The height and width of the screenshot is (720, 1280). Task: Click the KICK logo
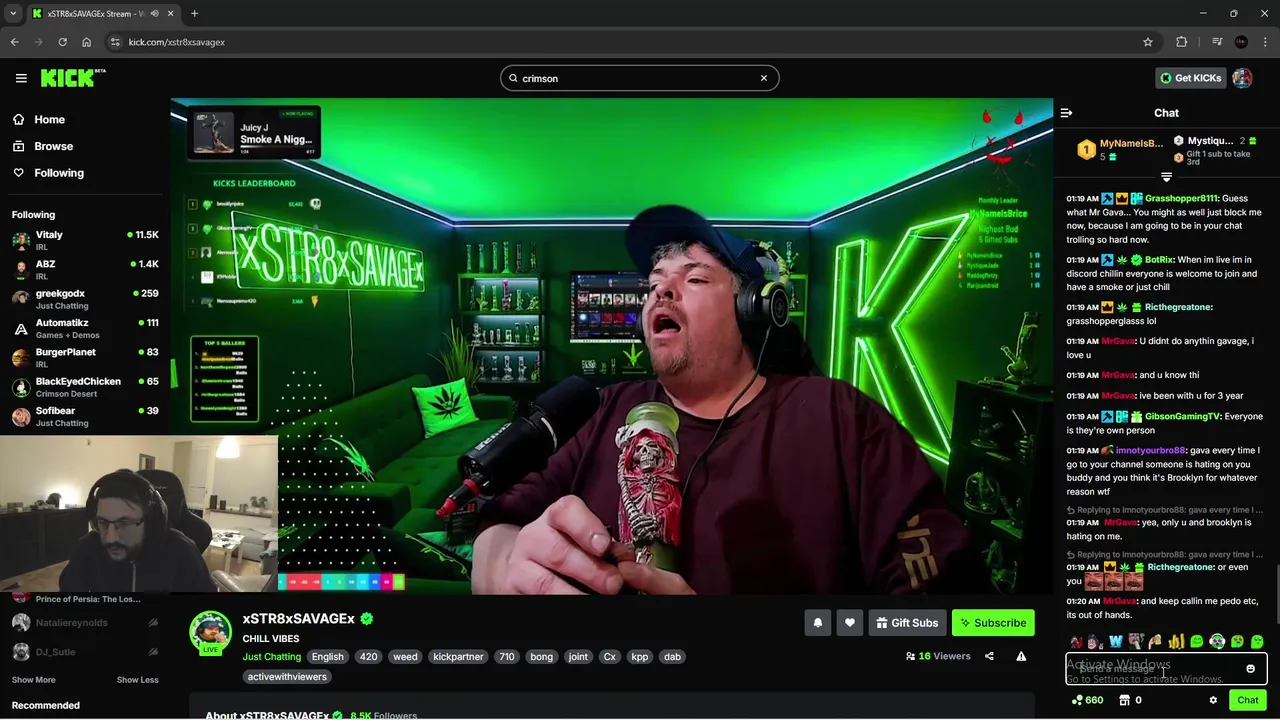pyautogui.click(x=72, y=78)
